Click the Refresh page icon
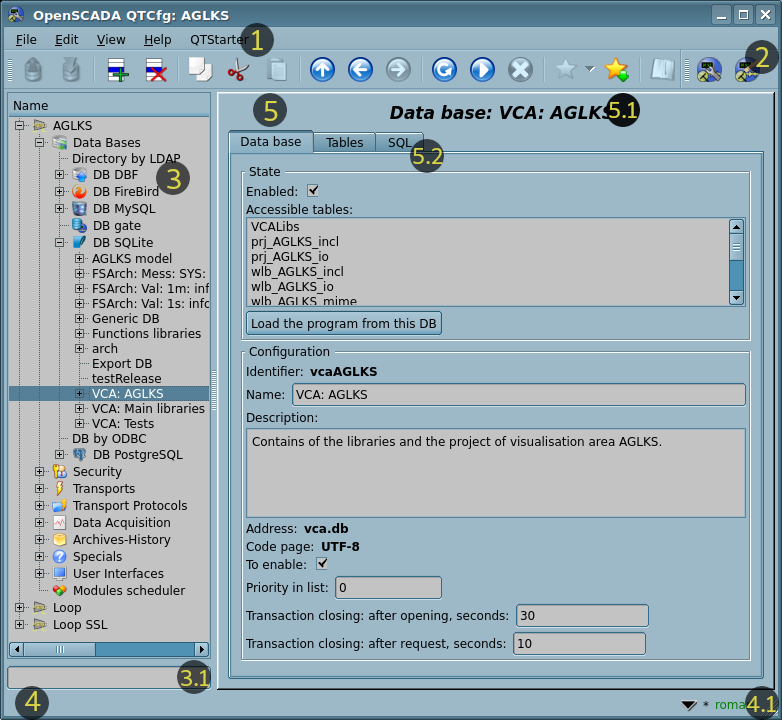This screenshot has height=720, width=782. (444, 70)
